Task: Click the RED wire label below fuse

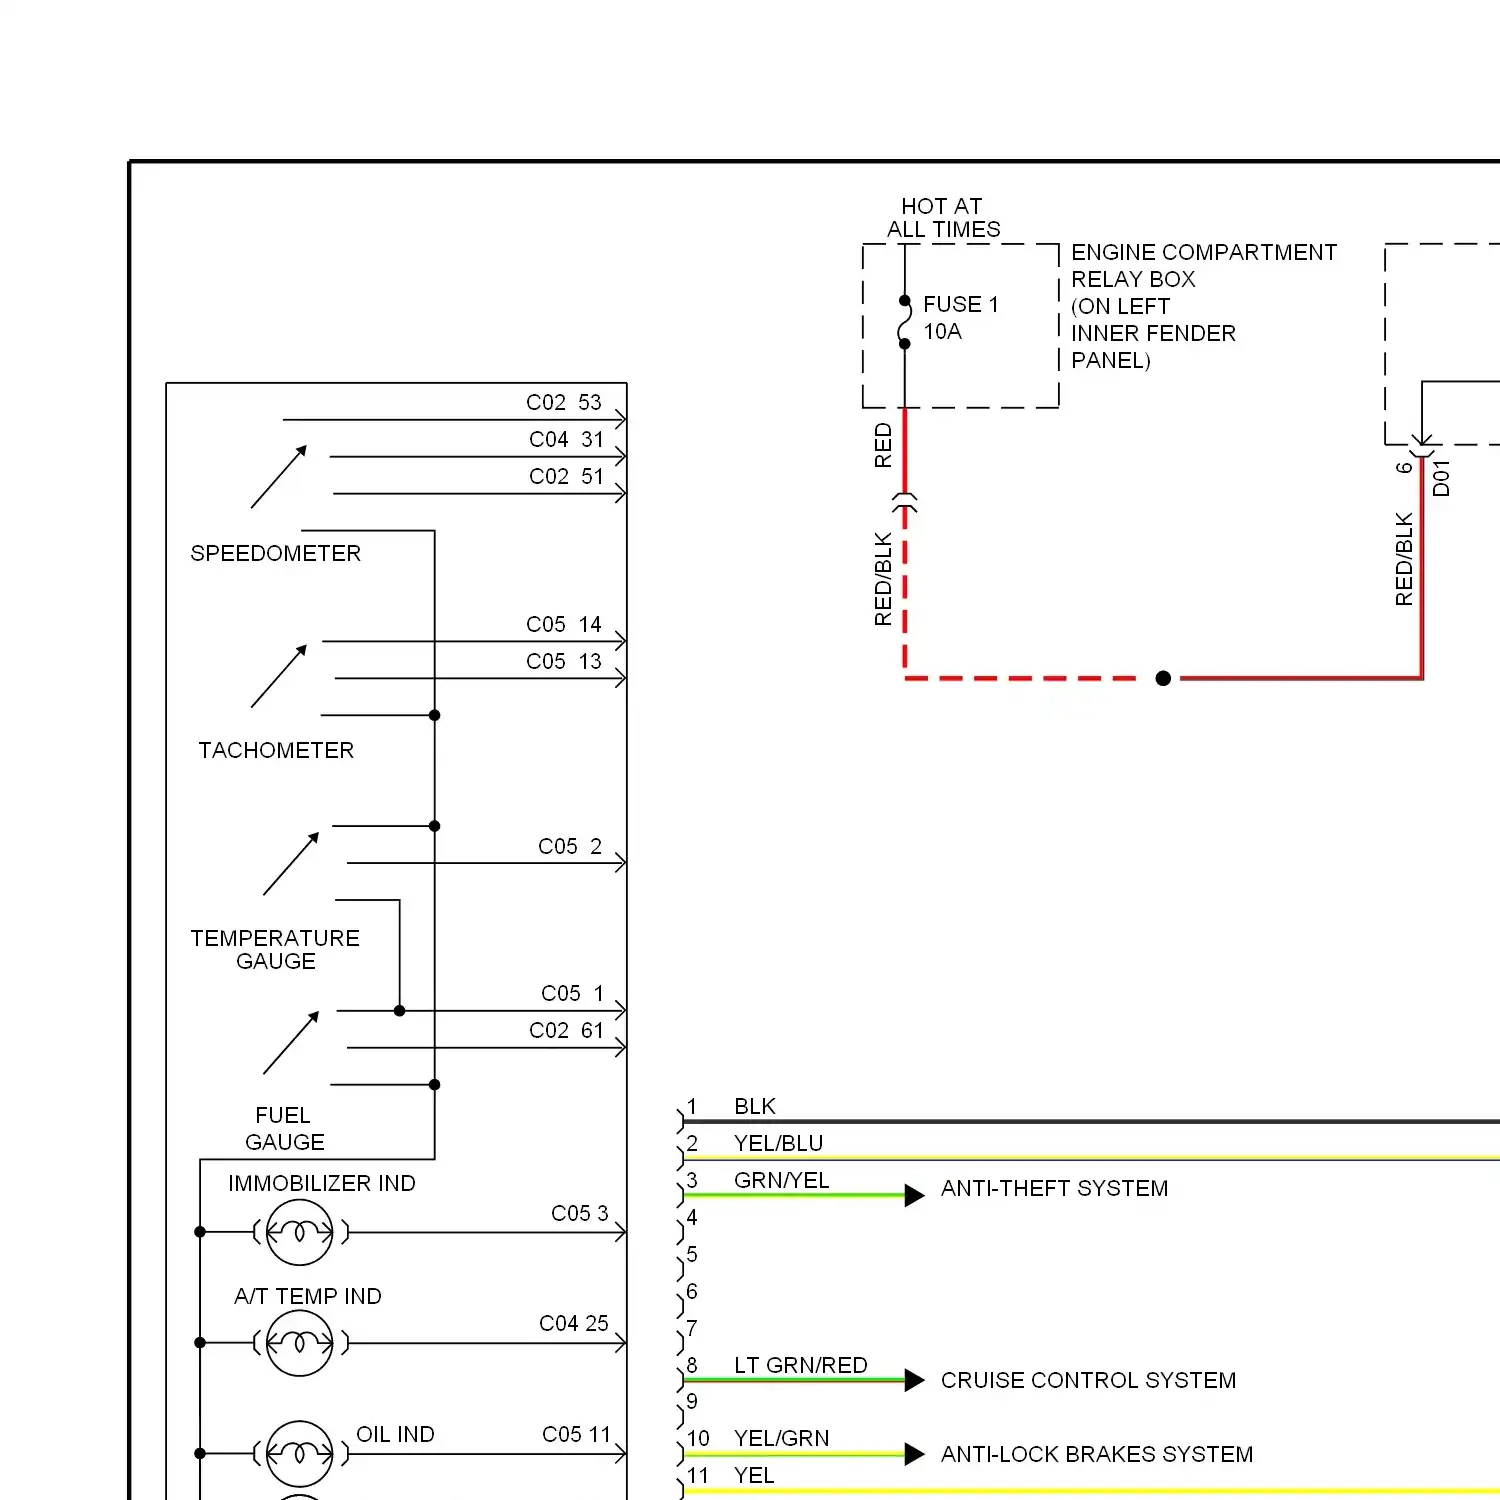Action: (x=883, y=445)
